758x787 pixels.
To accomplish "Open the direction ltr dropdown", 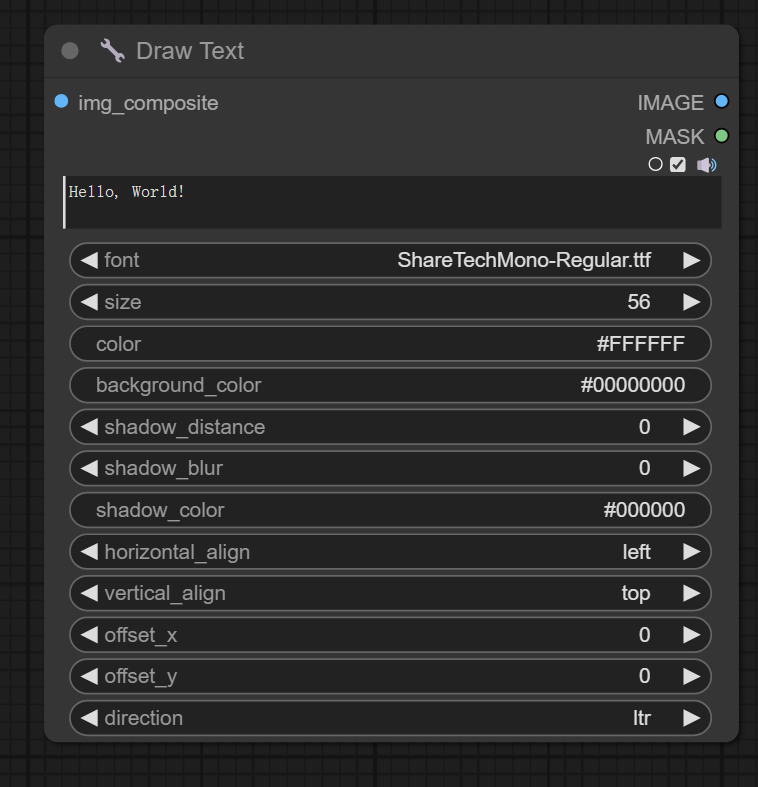I will [x=641, y=718].
